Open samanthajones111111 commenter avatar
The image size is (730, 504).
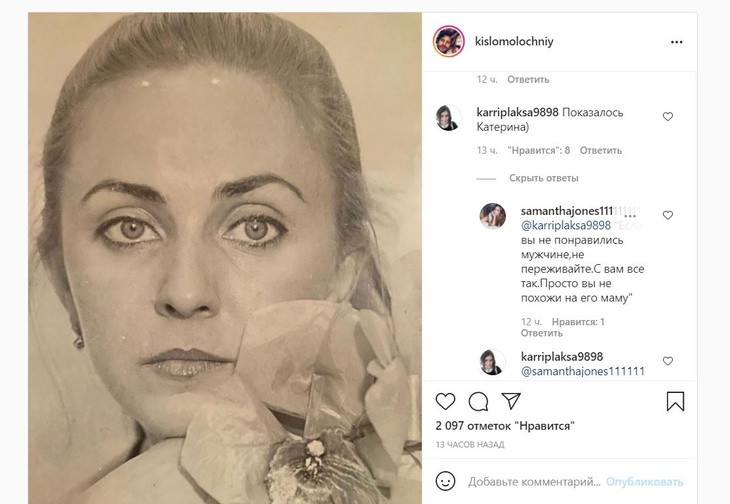[491, 215]
